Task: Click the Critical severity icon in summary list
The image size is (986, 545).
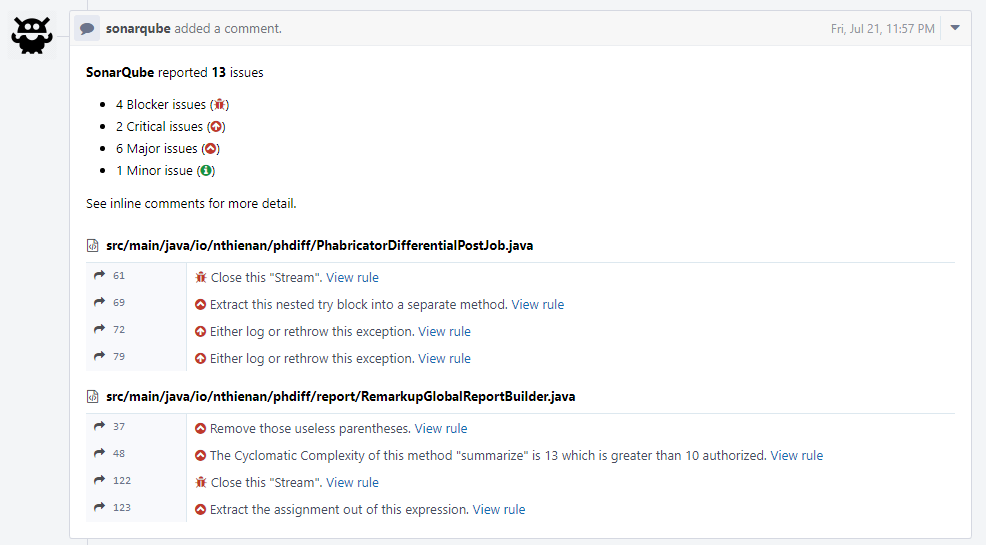Action: point(216,126)
